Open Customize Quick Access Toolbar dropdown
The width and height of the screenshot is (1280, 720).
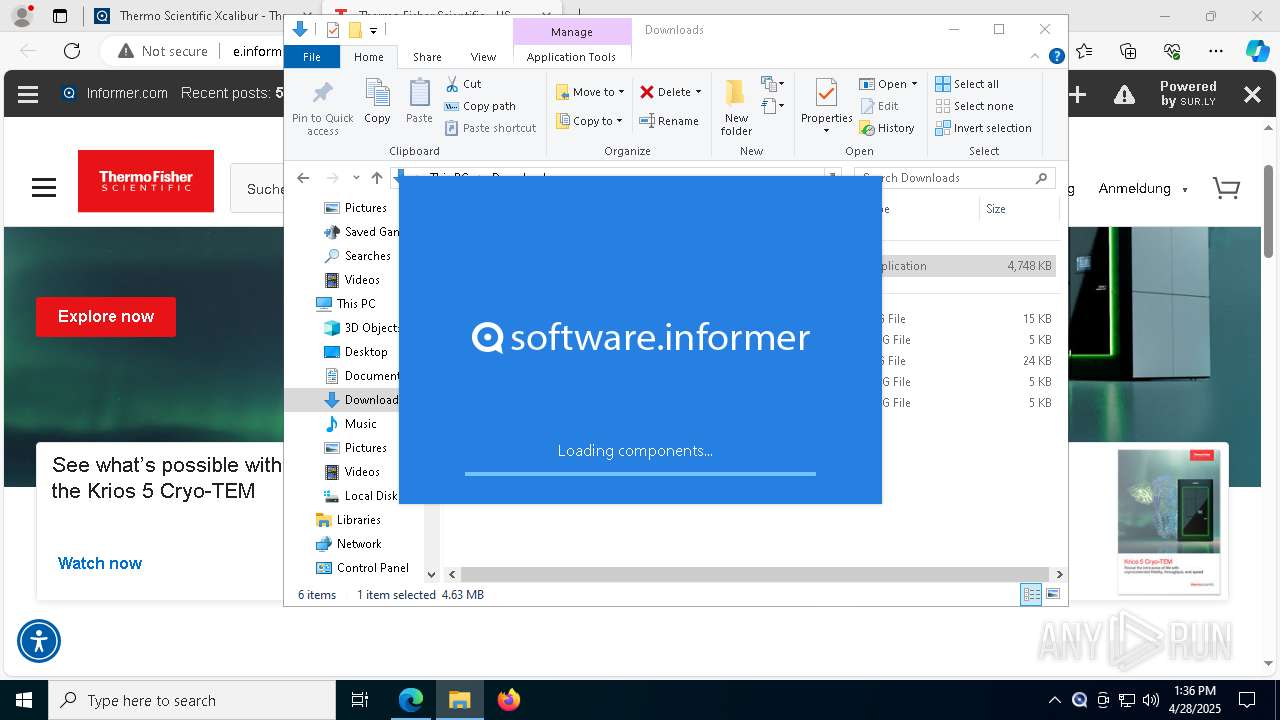(x=373, y=31)
